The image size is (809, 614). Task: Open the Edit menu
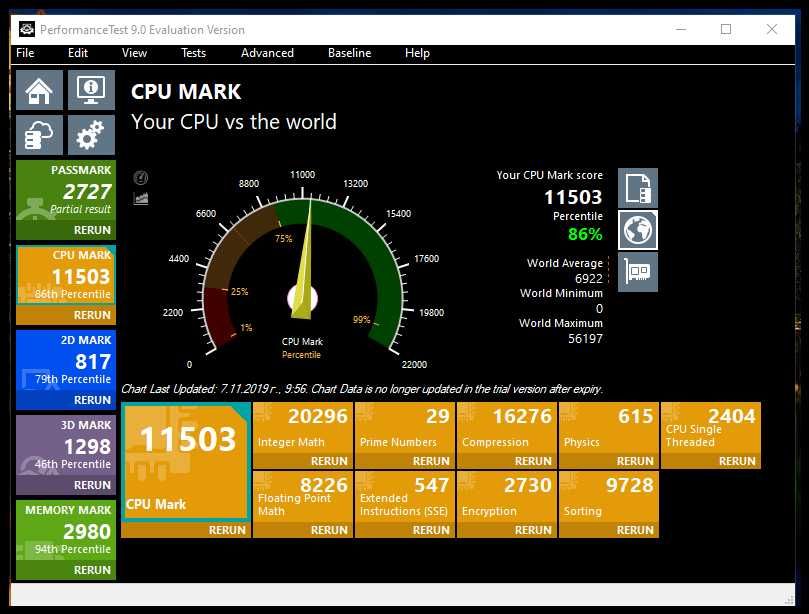click(78, 53)
